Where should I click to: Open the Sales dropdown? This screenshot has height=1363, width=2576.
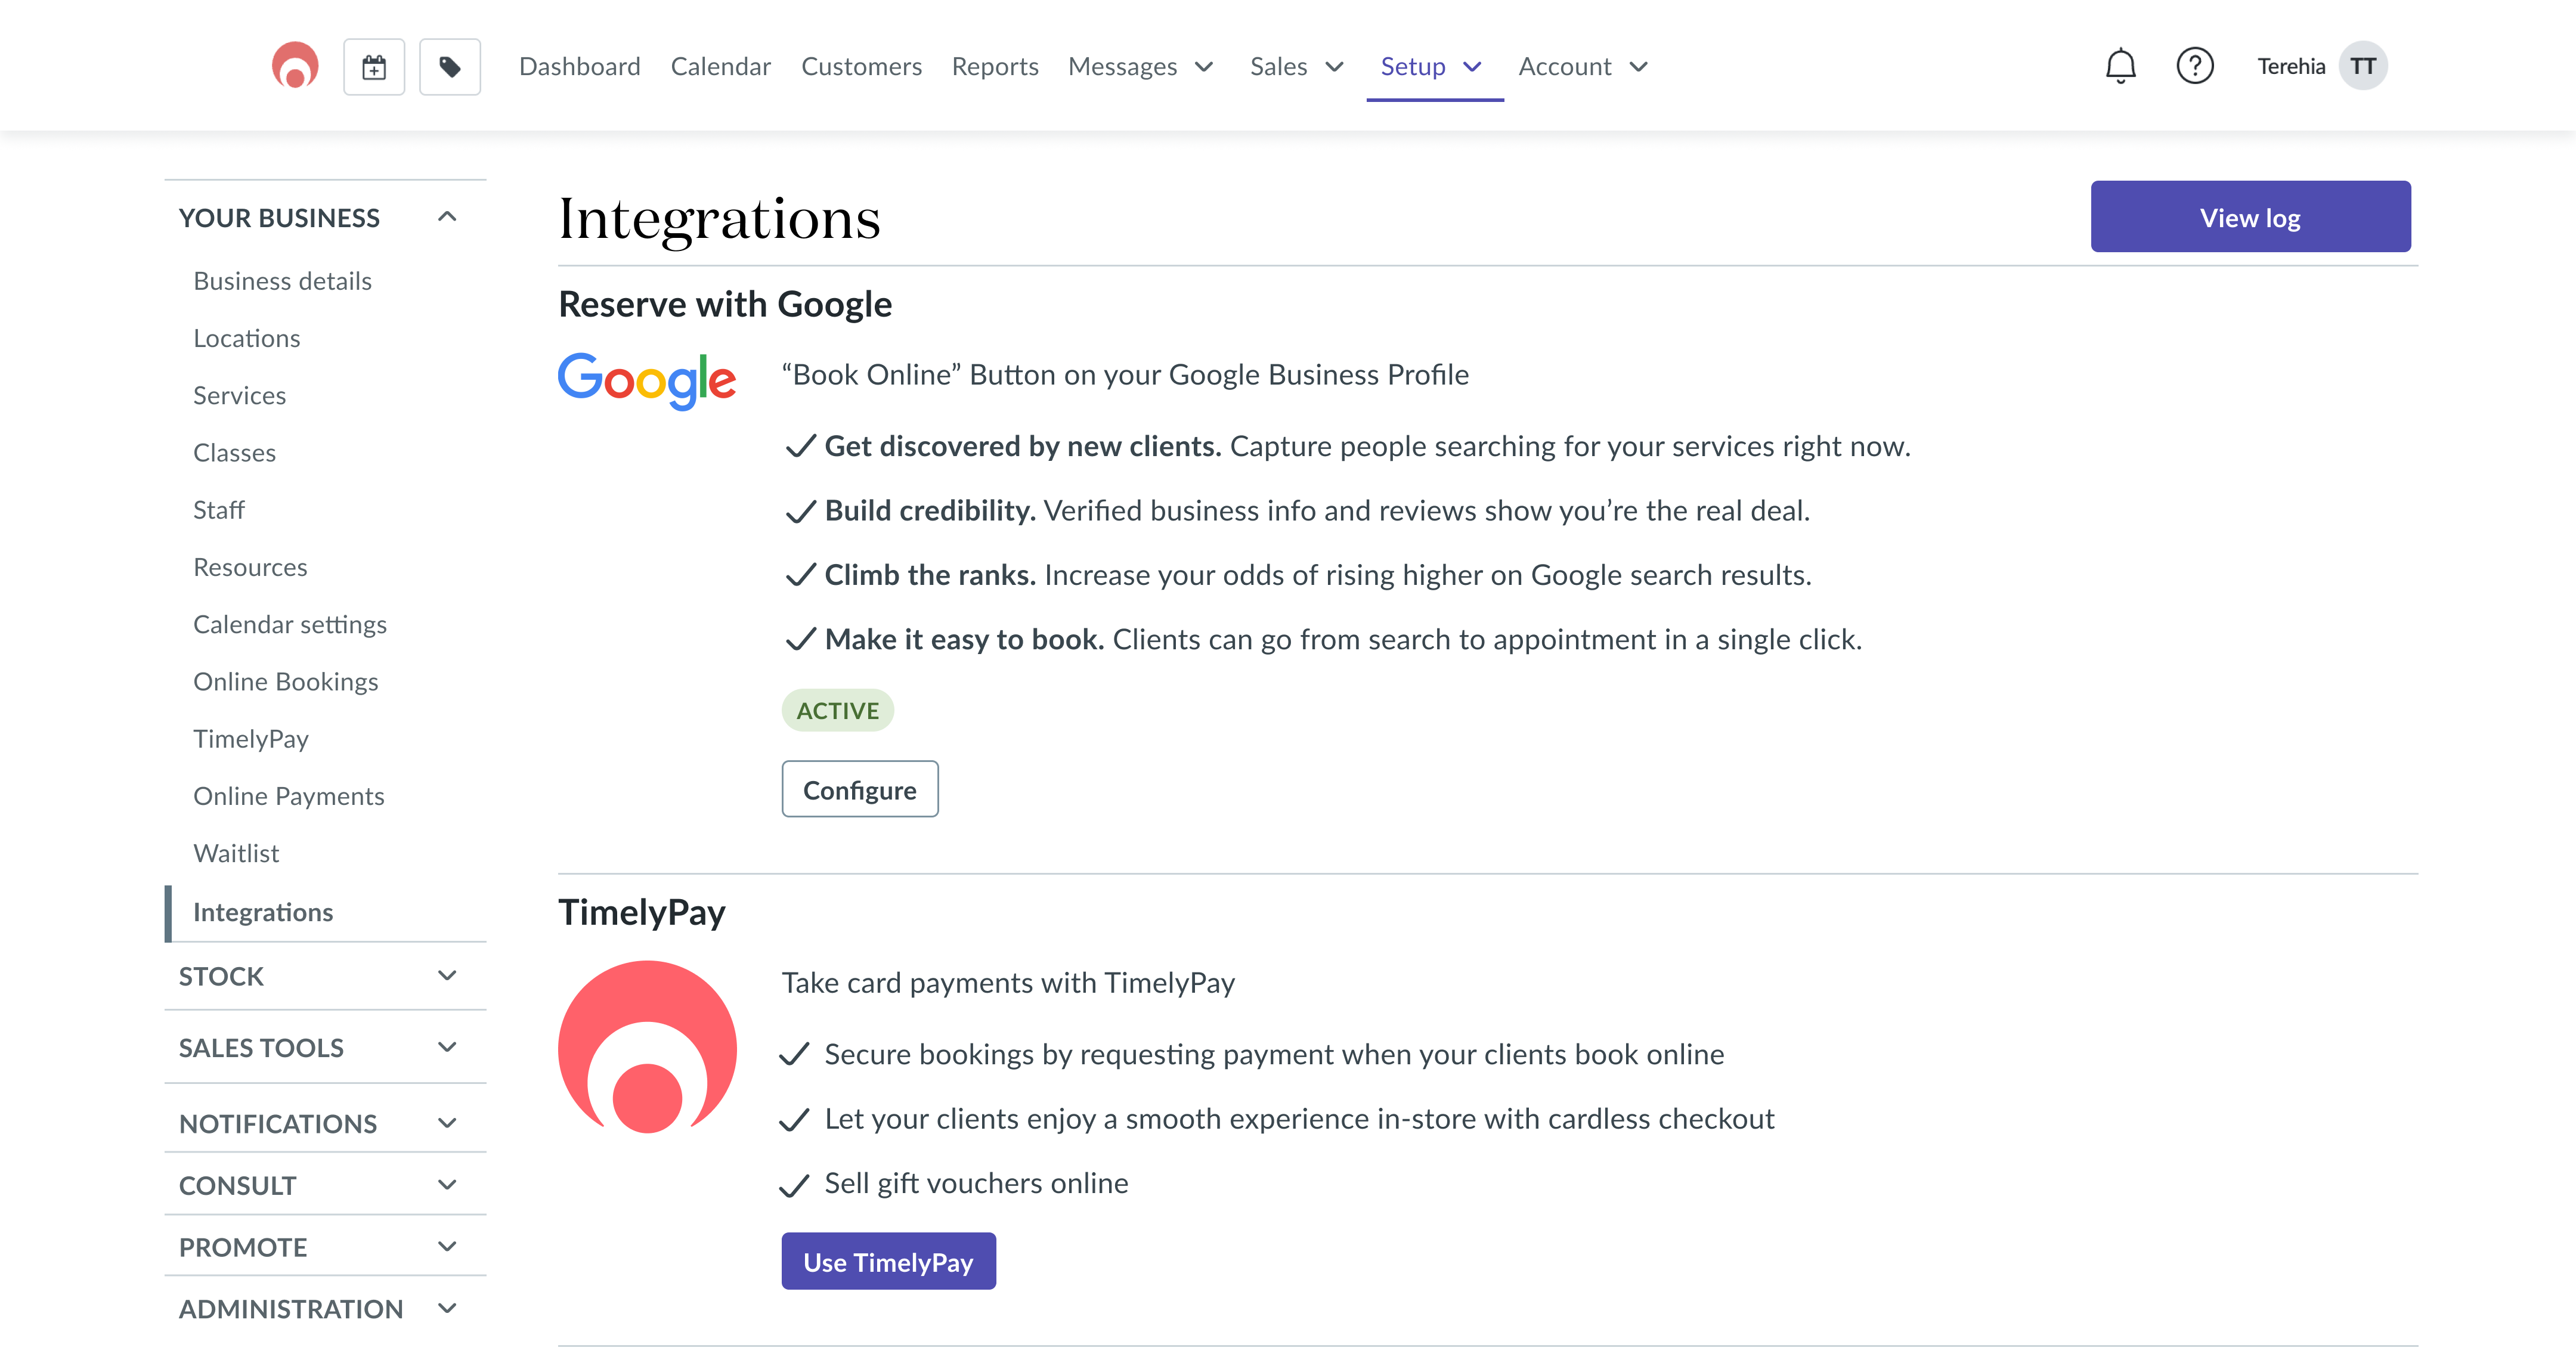1297,66
